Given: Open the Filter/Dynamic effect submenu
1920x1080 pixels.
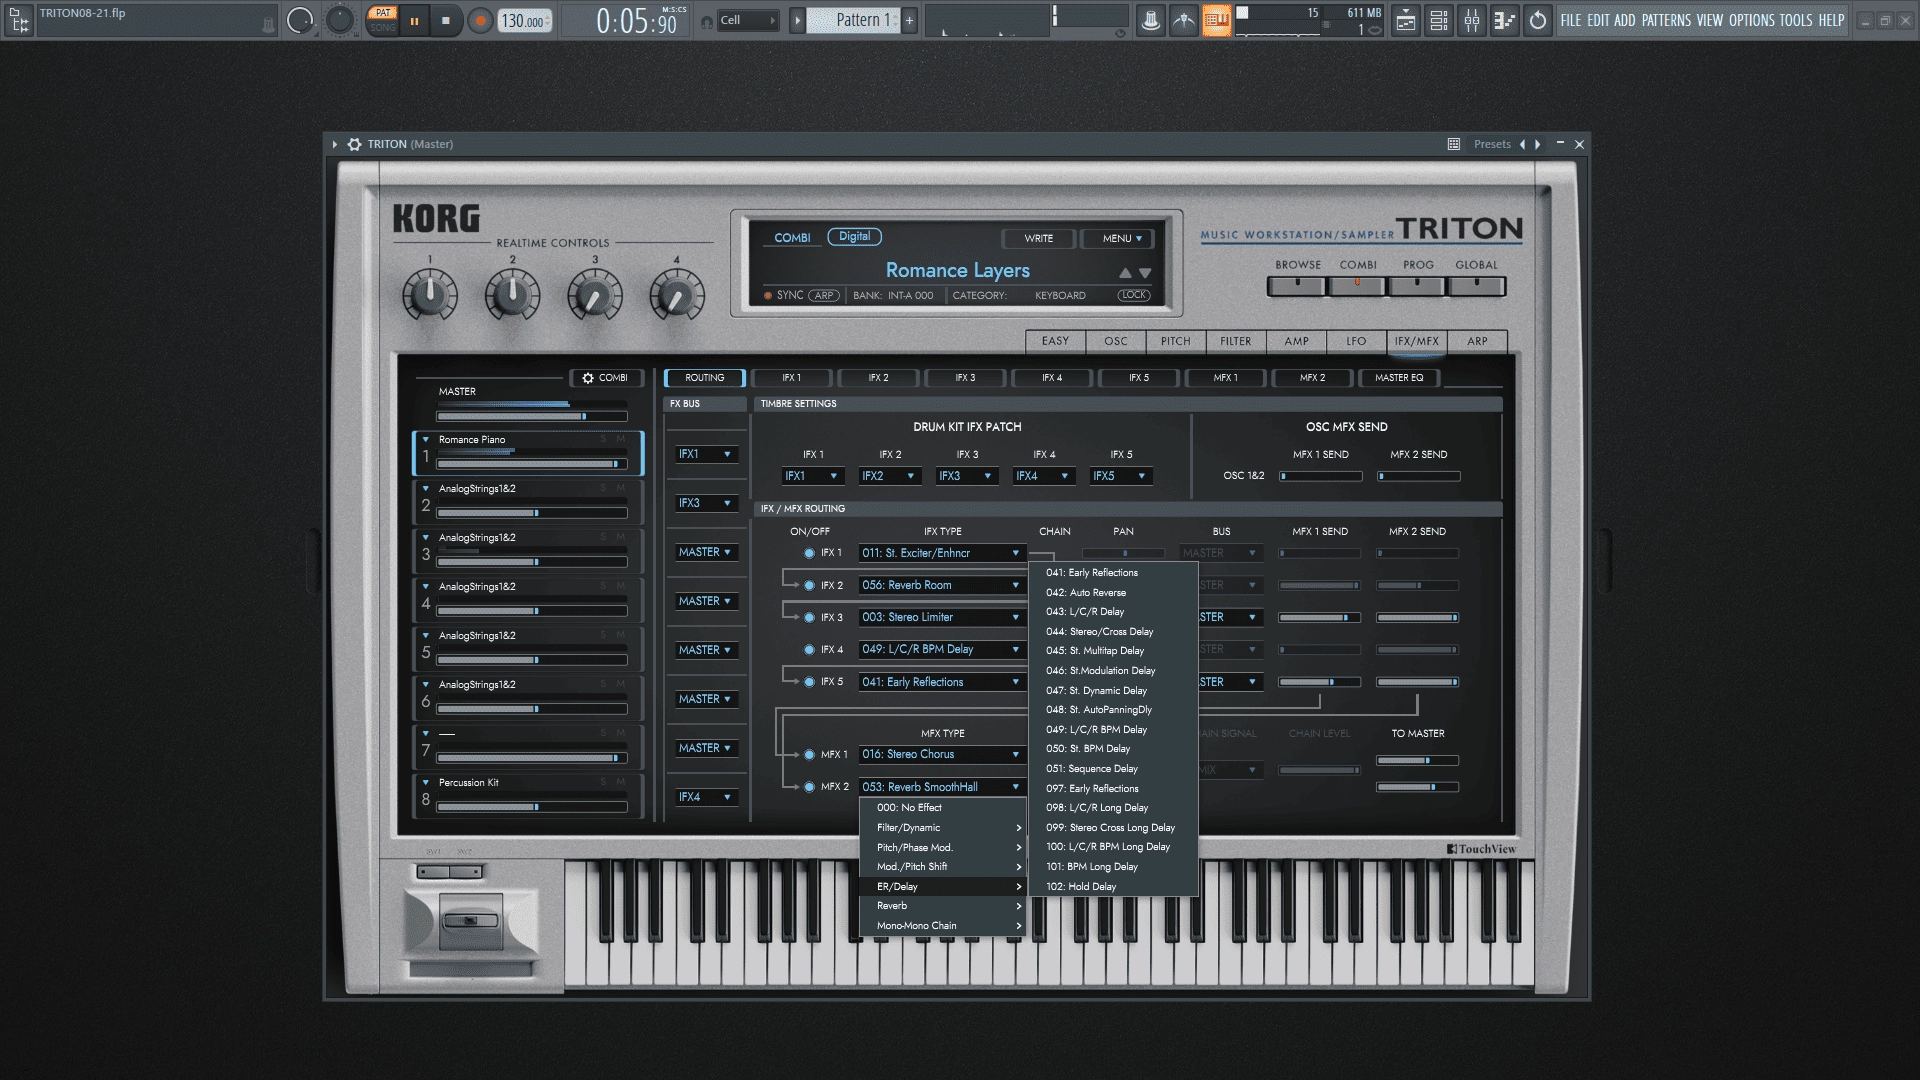Looking at the screenshot, I should click(x=943, y=828).
